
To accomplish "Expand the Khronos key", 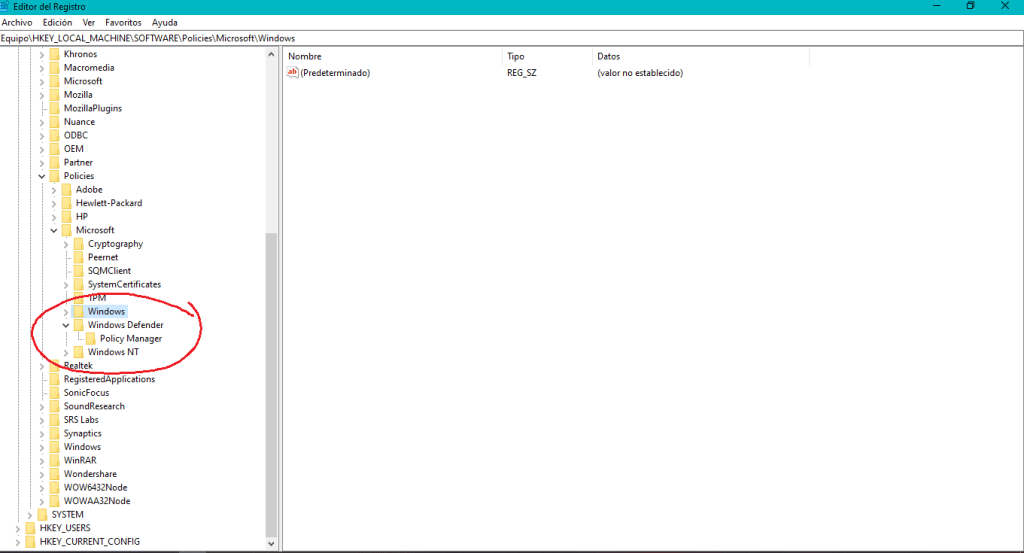I will tap(42, 54).
